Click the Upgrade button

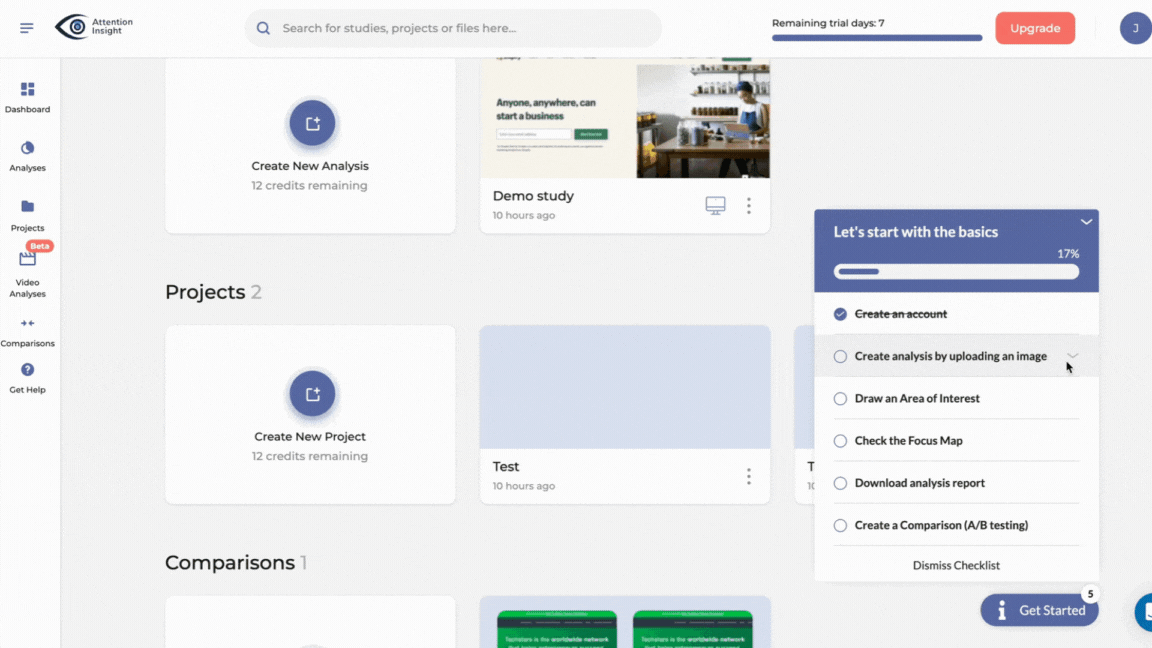1035,28
